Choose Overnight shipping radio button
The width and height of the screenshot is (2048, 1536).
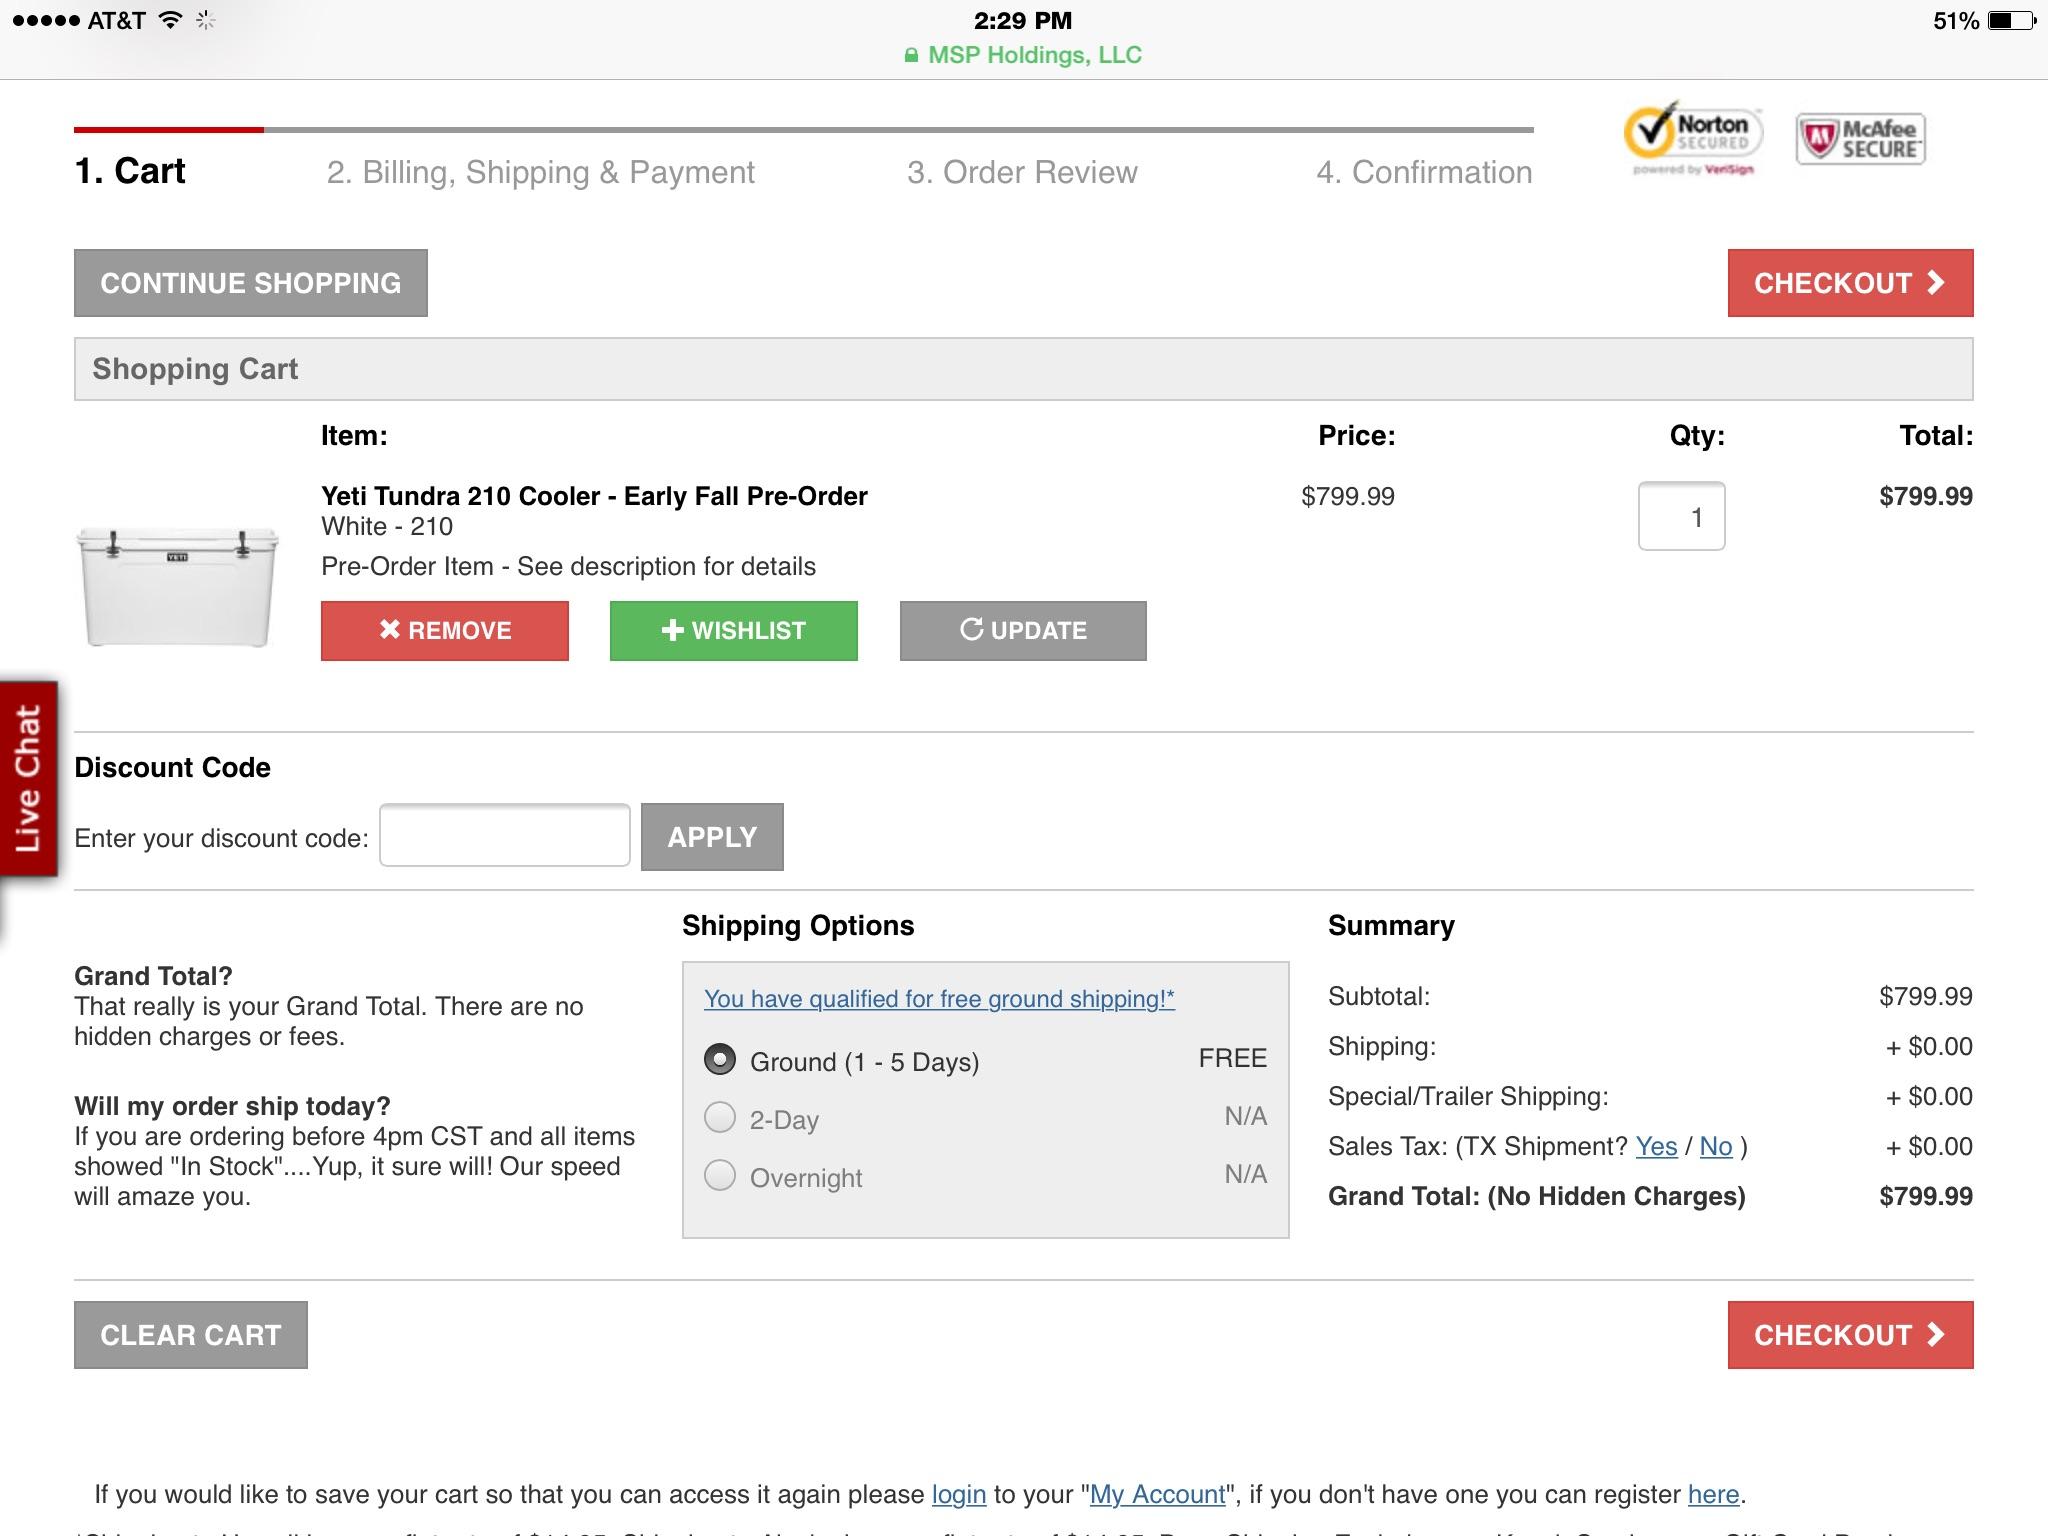point(720,1176)
